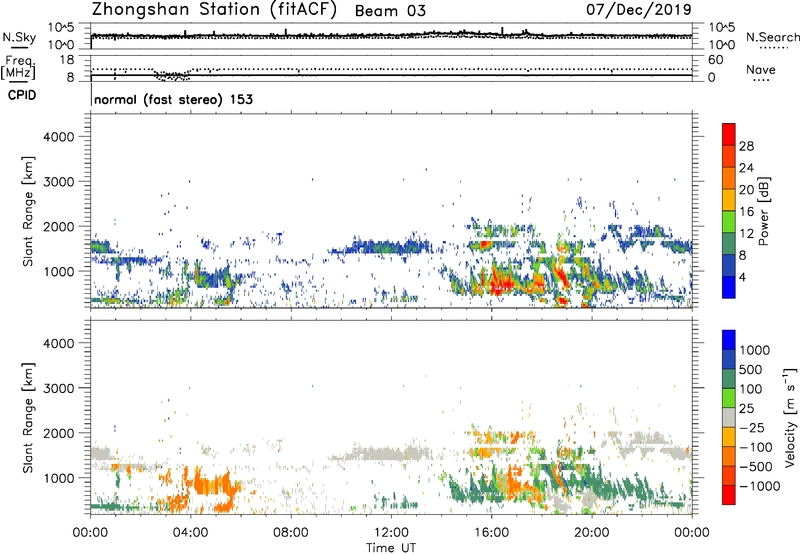Screen dimensions: 800x554
Task: Click 'normal (fast stereo) 153' text
Action: (x=173, y=99)
